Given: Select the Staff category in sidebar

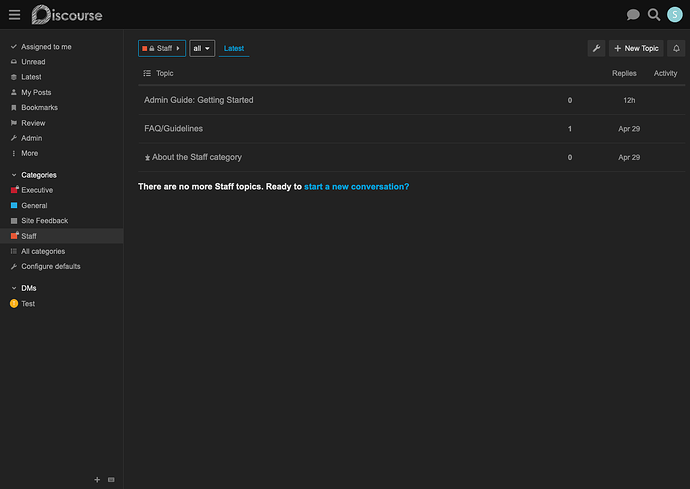Looking at the screenshot, I should [62, 236].
